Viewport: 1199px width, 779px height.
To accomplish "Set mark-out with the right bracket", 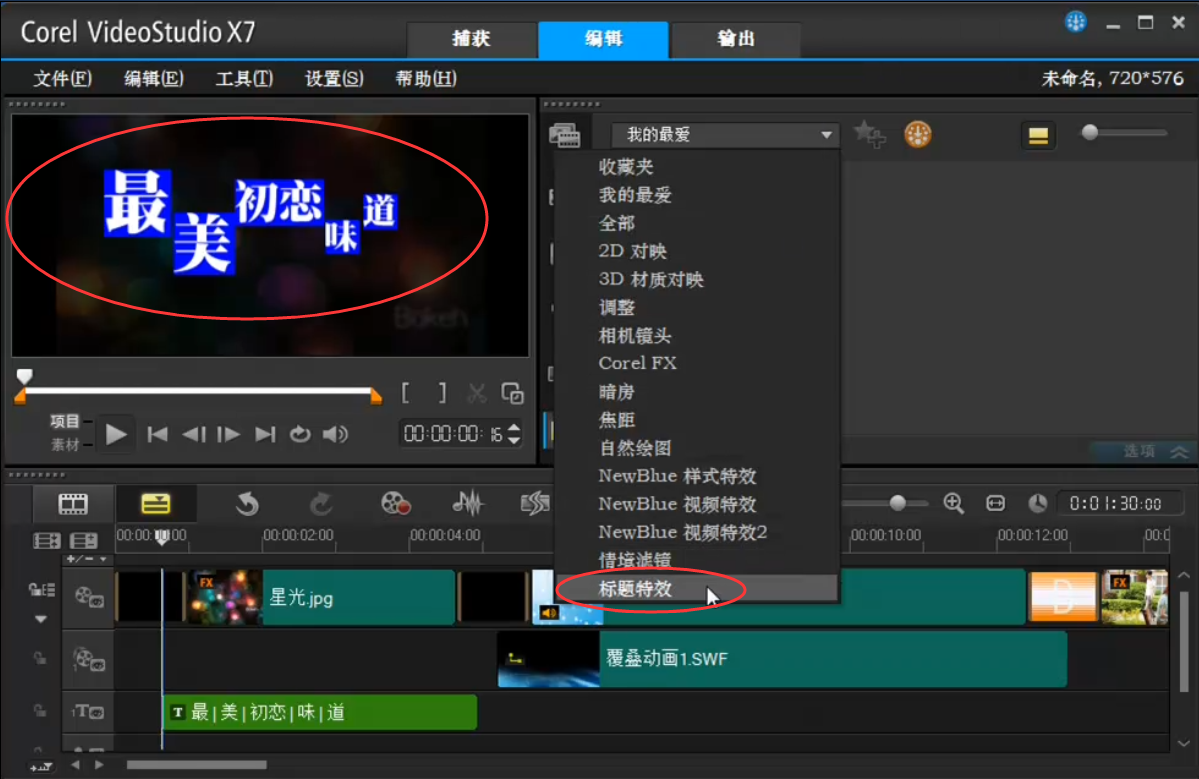I will pyautogui.click(x=442, y=393).
